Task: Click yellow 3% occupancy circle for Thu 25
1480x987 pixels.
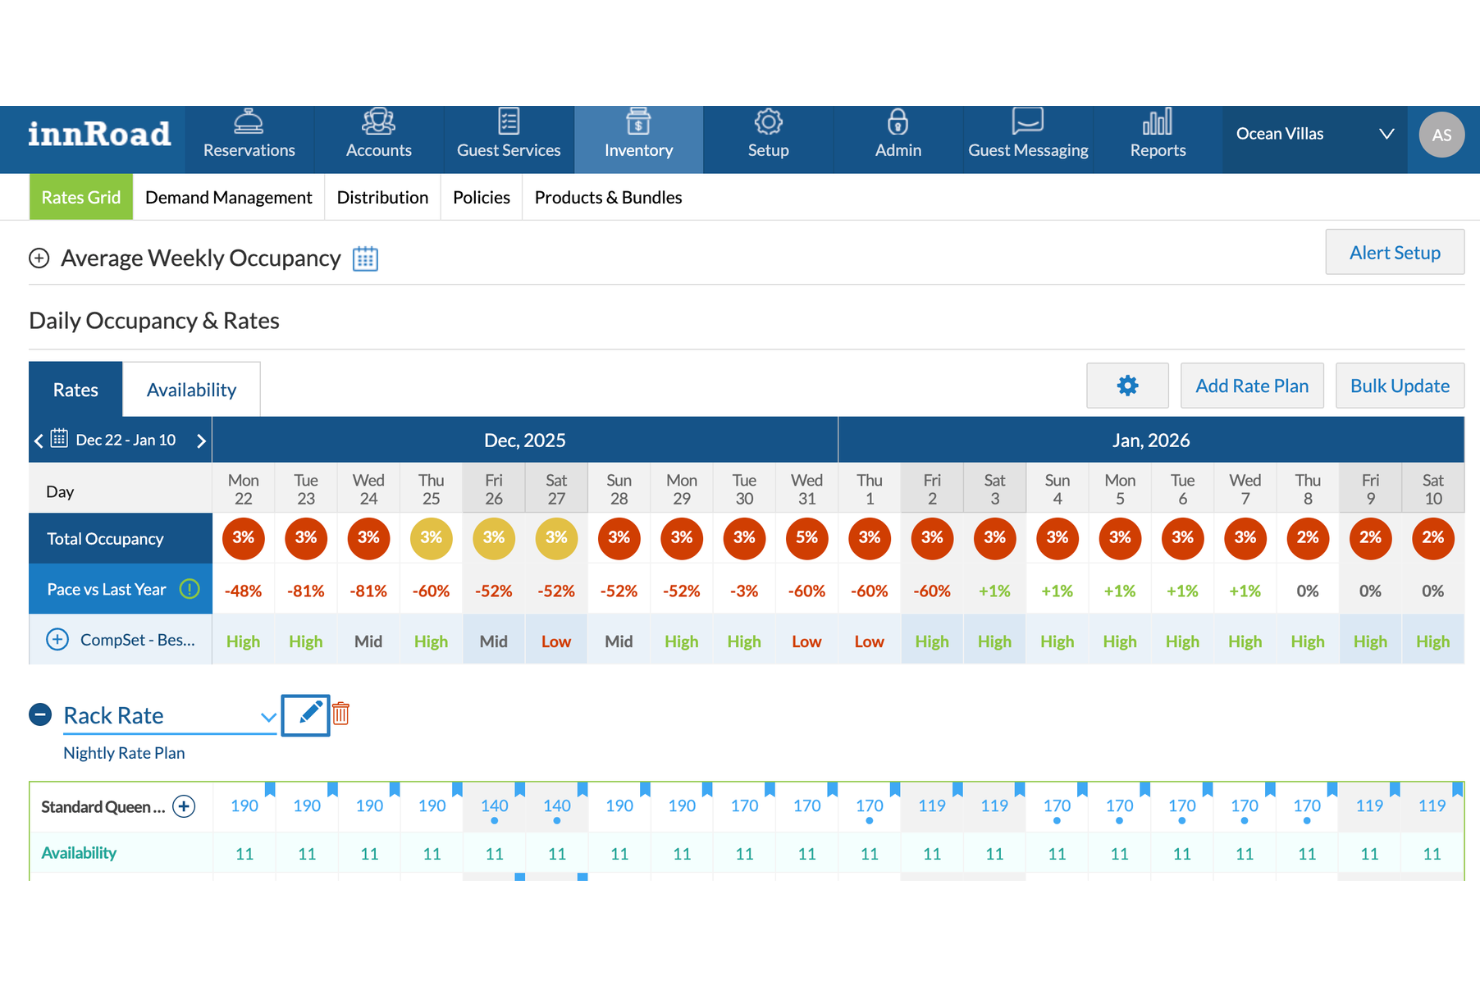Action: [431, 538]
